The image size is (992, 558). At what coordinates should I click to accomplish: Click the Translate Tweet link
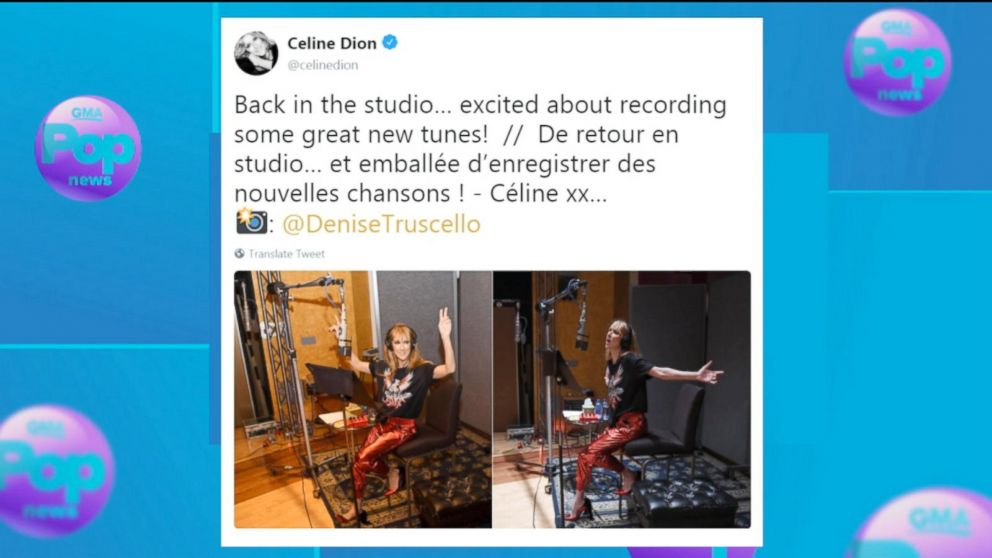pyautogui.click(x=286, y=254)
